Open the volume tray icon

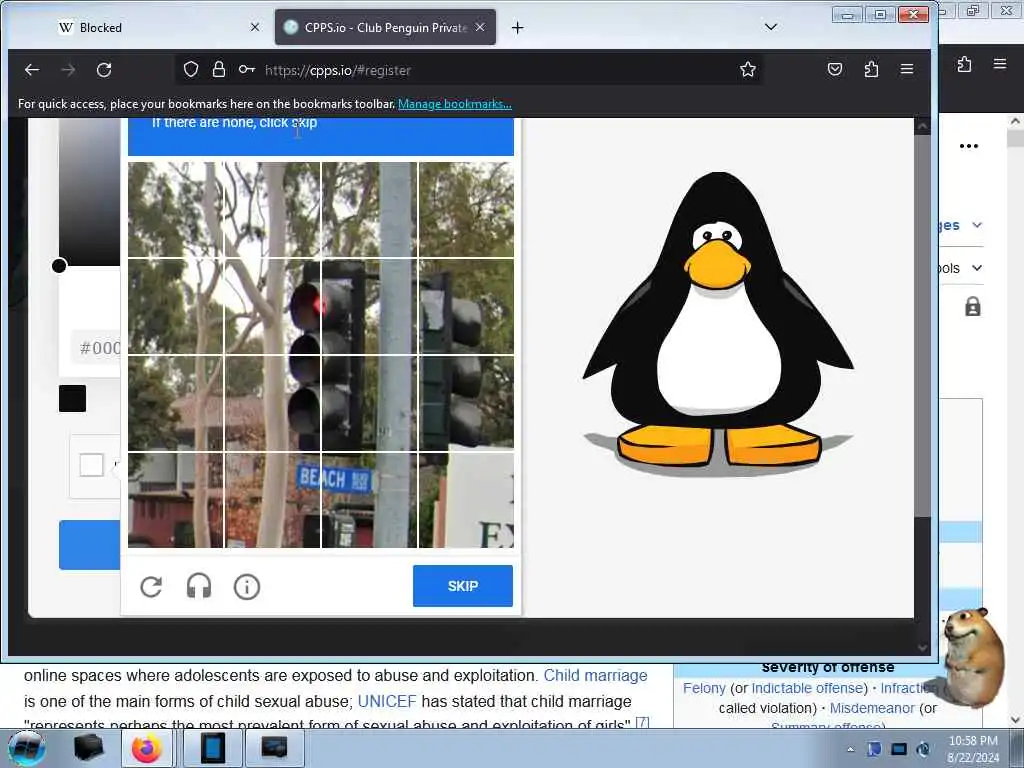point(923,749)
